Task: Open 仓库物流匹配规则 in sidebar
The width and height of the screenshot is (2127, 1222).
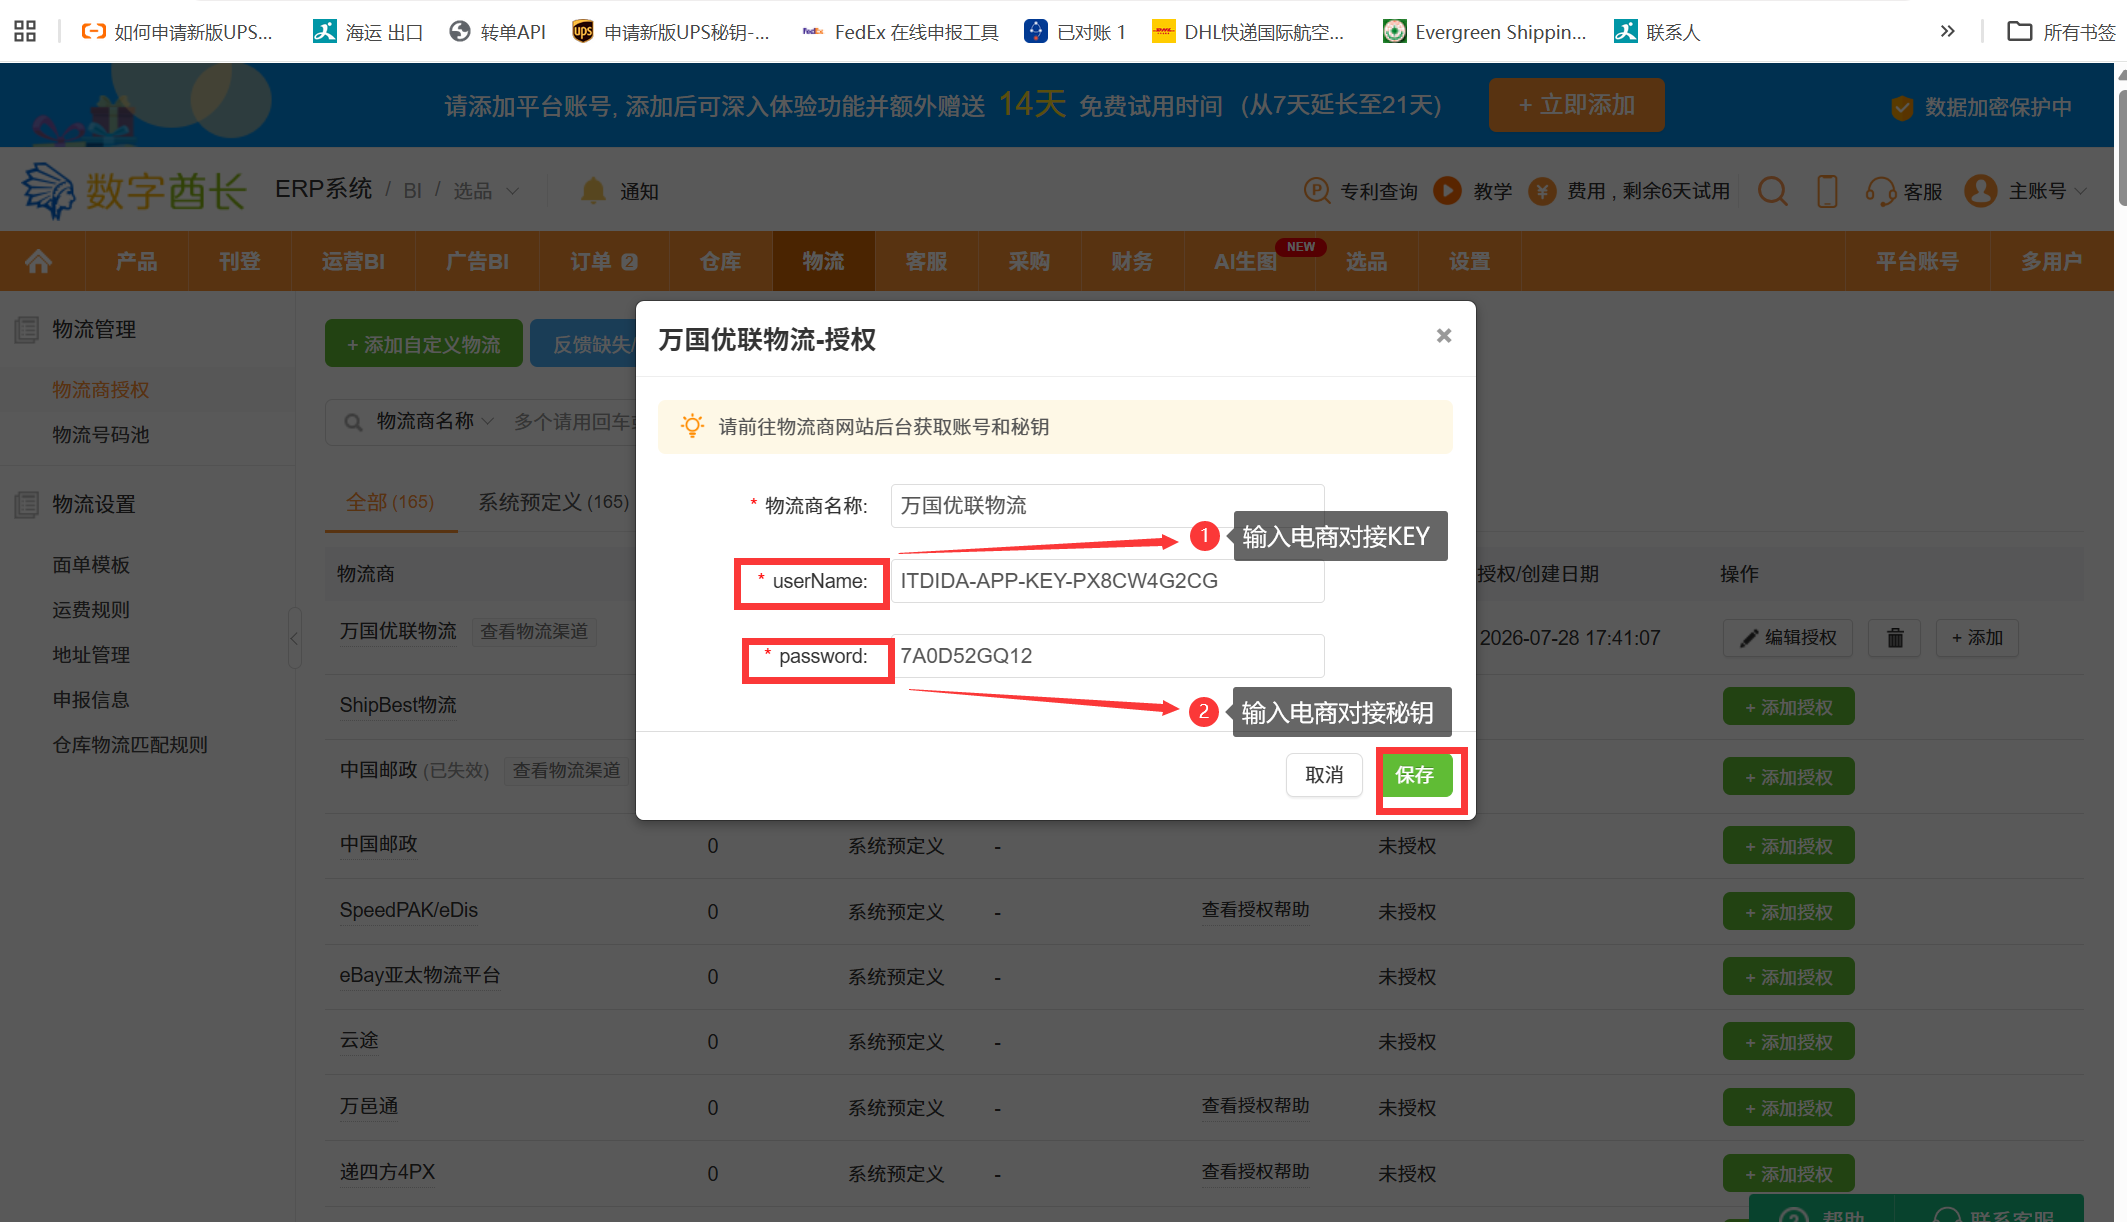Action: point(130,745)
